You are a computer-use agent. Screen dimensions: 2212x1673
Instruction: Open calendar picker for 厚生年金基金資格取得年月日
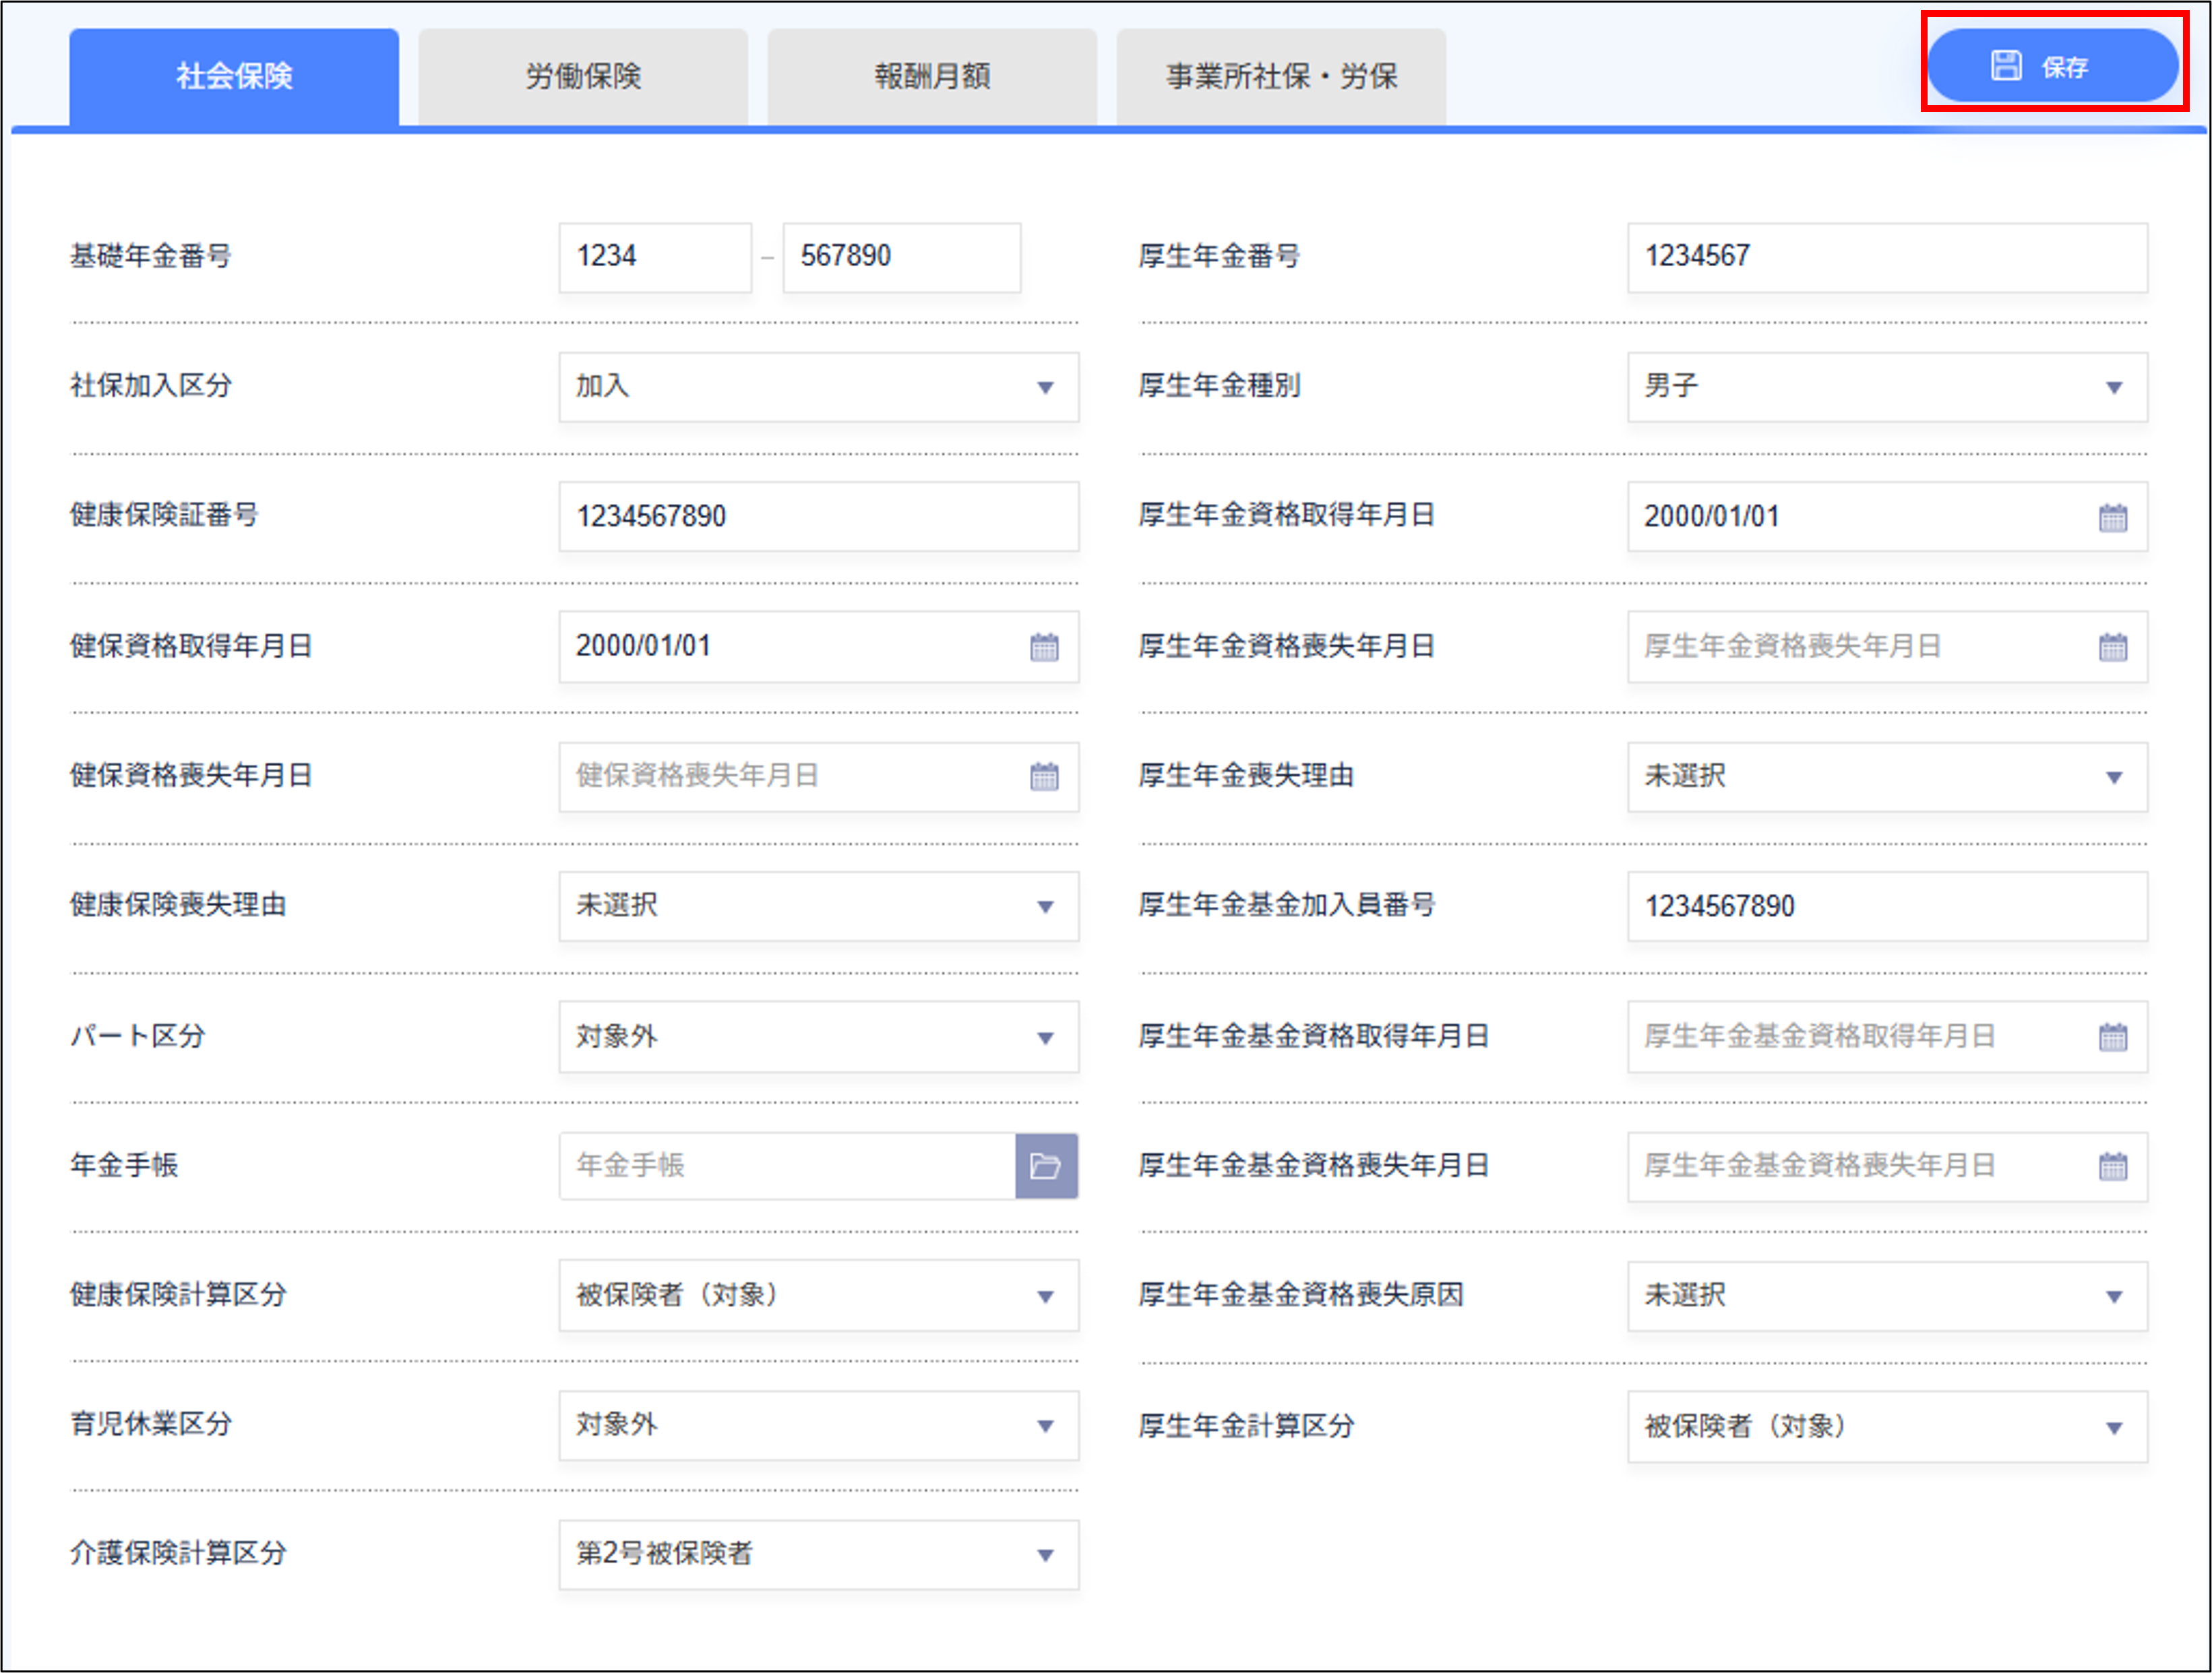2112,1037
